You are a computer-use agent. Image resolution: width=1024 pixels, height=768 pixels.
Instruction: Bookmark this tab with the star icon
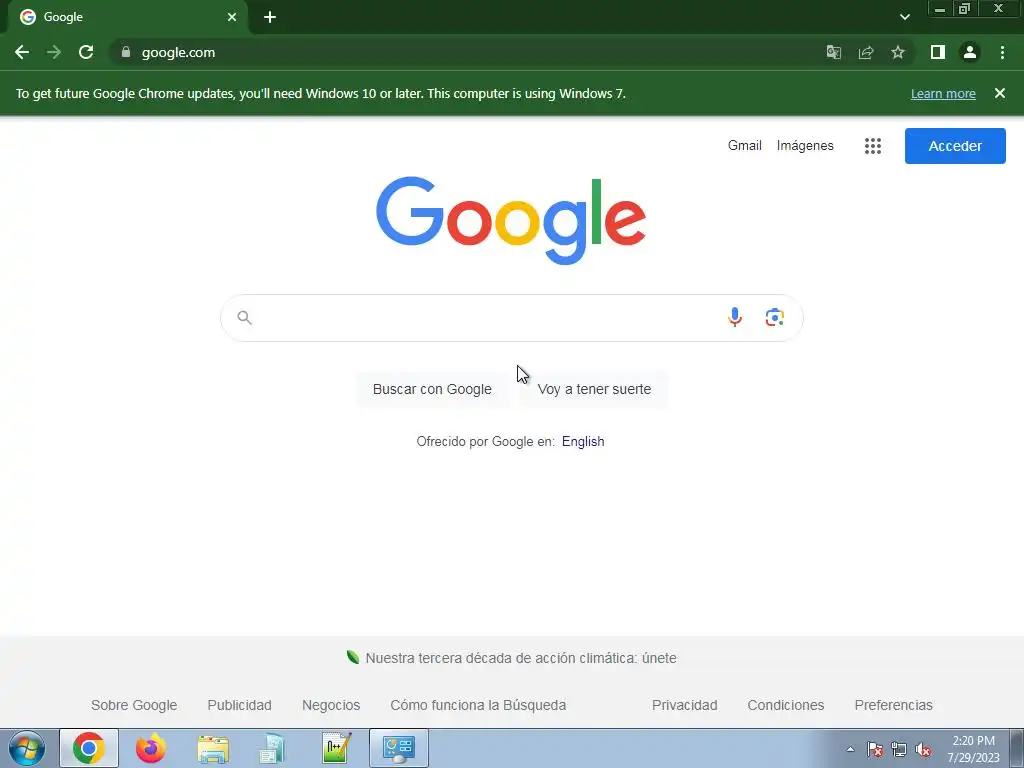(x=898, y=52)
